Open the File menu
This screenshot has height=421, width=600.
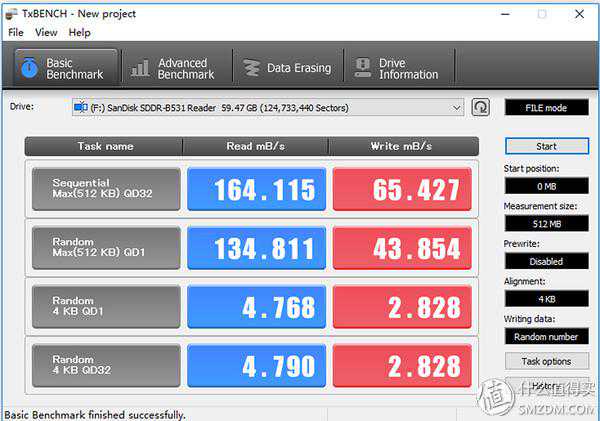pos(16,32)
